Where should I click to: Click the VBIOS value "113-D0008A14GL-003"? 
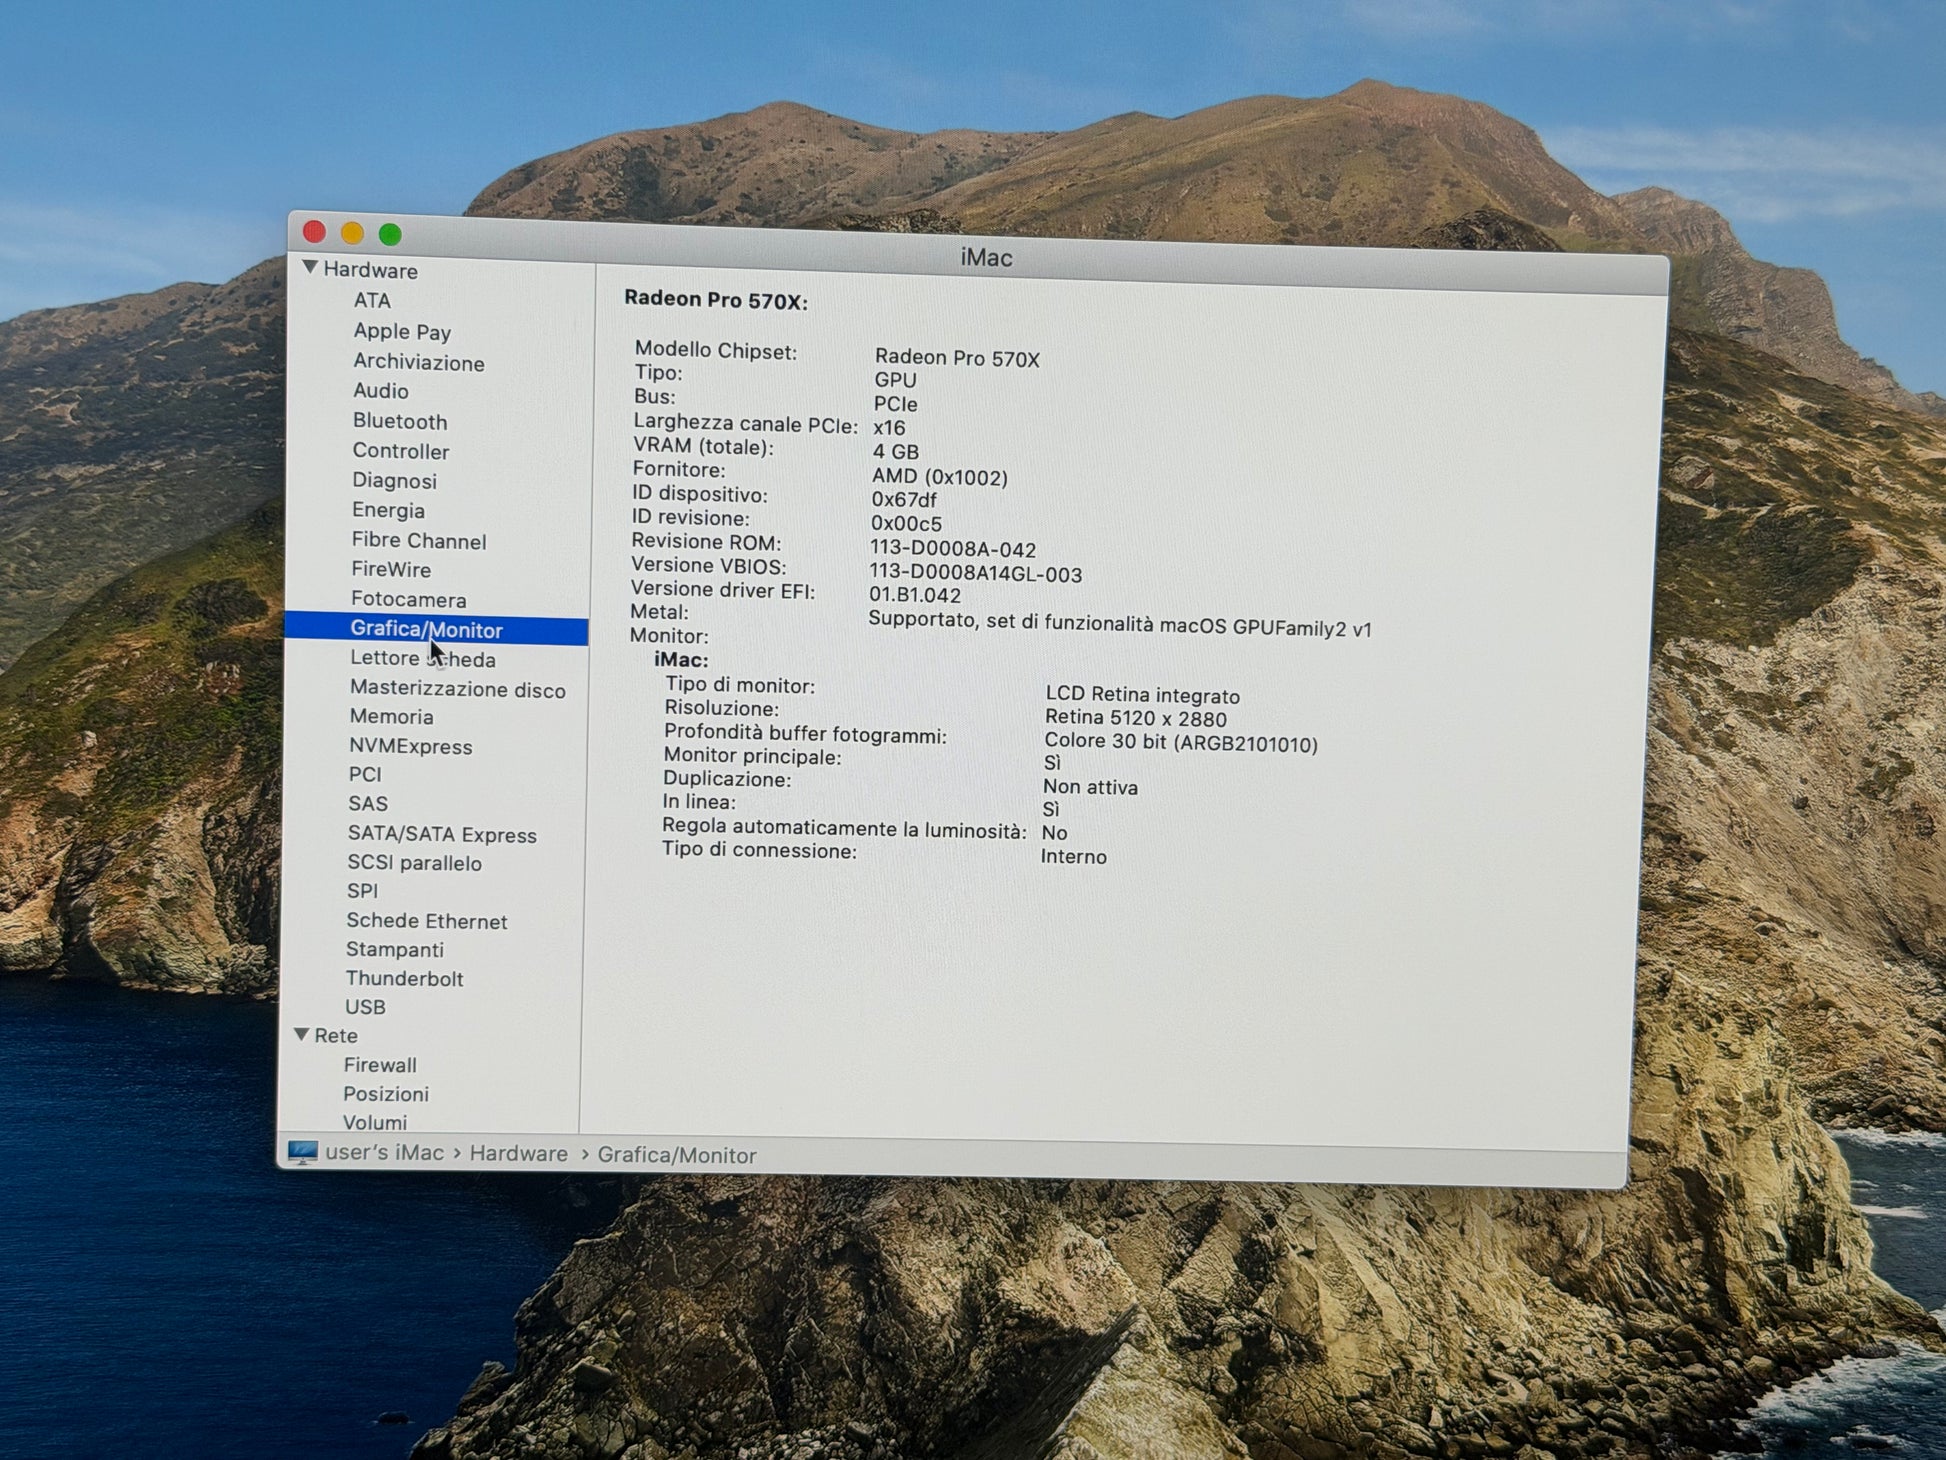tap(975, 573)
